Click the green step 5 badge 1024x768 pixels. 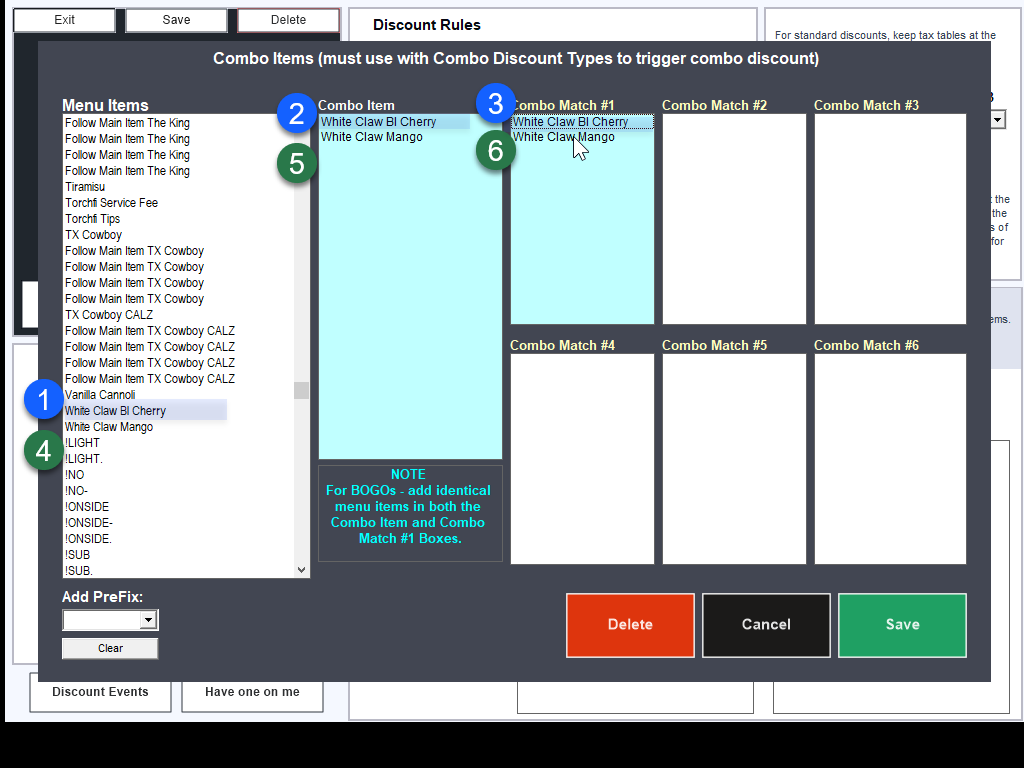(296, 163)
